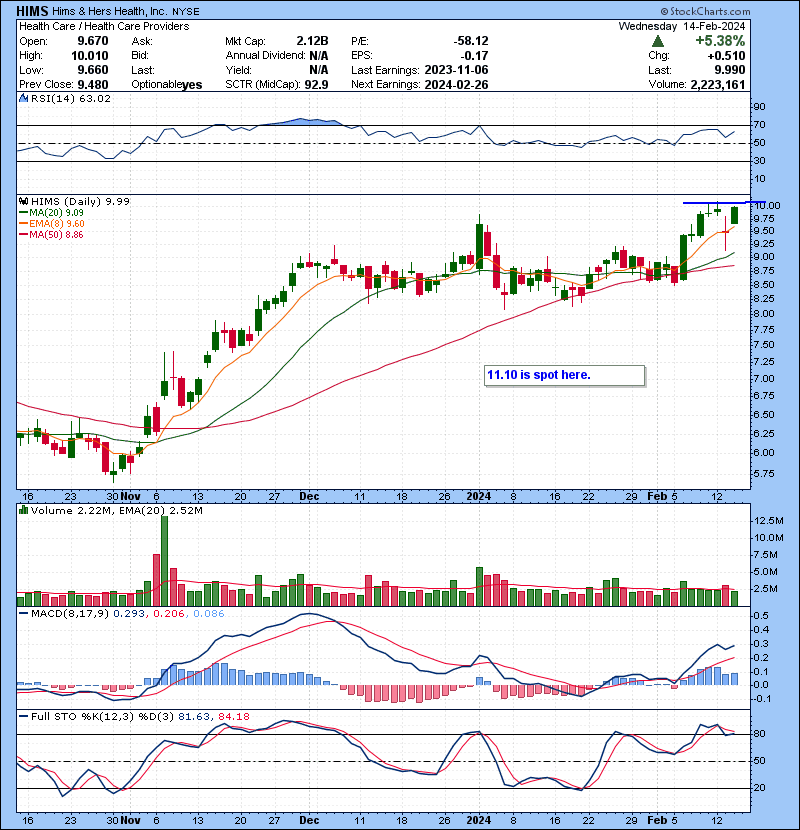Click the Annual Dividend N/A value
The image size is (800, 830).
pos(319,56)
